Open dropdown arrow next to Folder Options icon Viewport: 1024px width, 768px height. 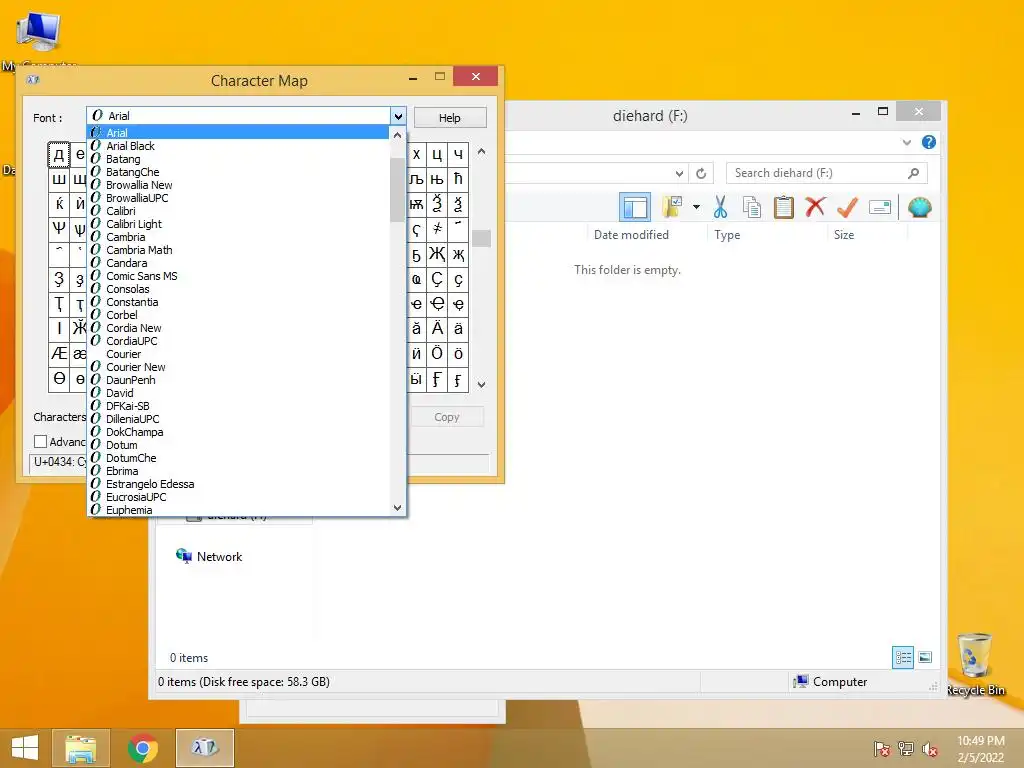[696, 208]
